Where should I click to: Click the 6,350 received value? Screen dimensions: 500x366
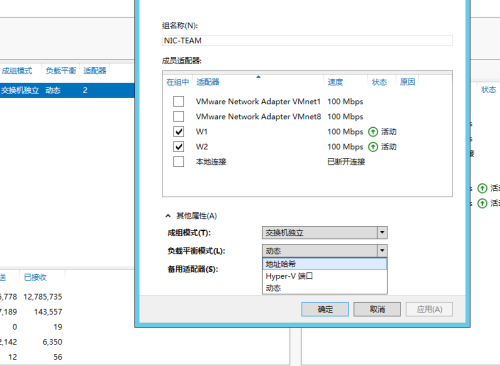point(52,342)
